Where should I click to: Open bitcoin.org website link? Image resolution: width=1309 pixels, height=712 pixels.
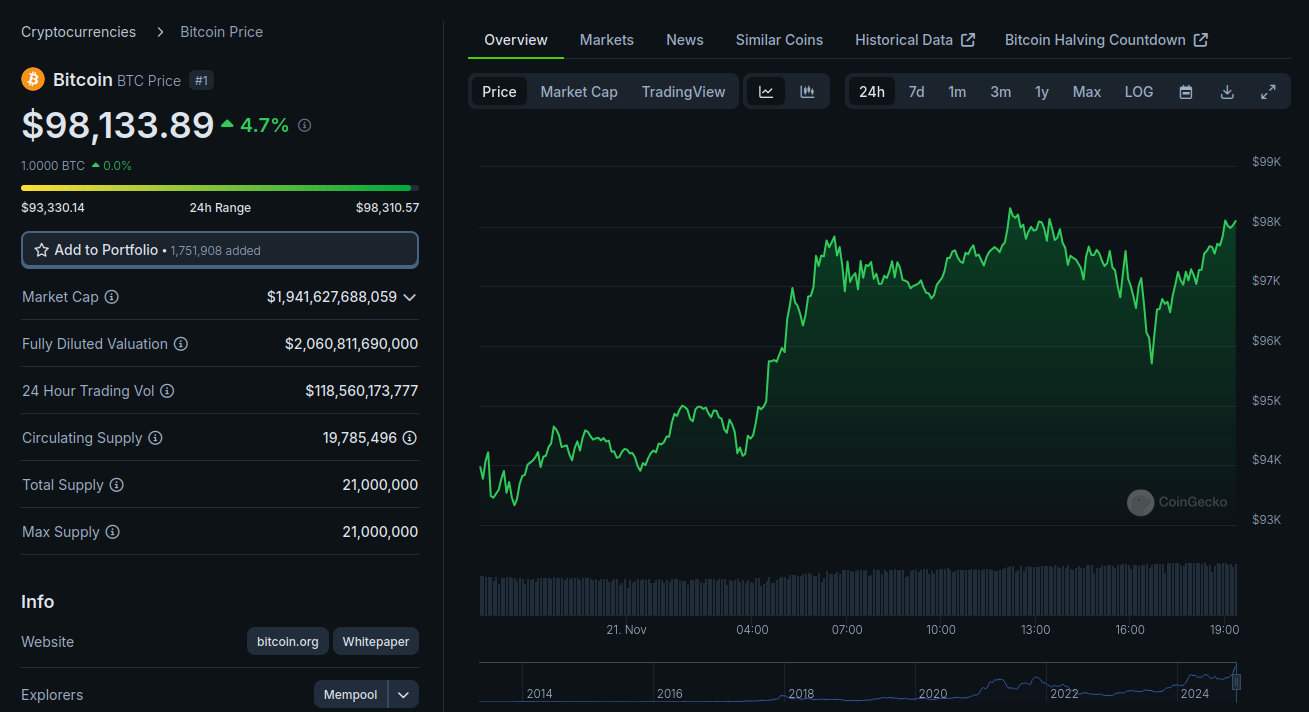pos(288,642)
